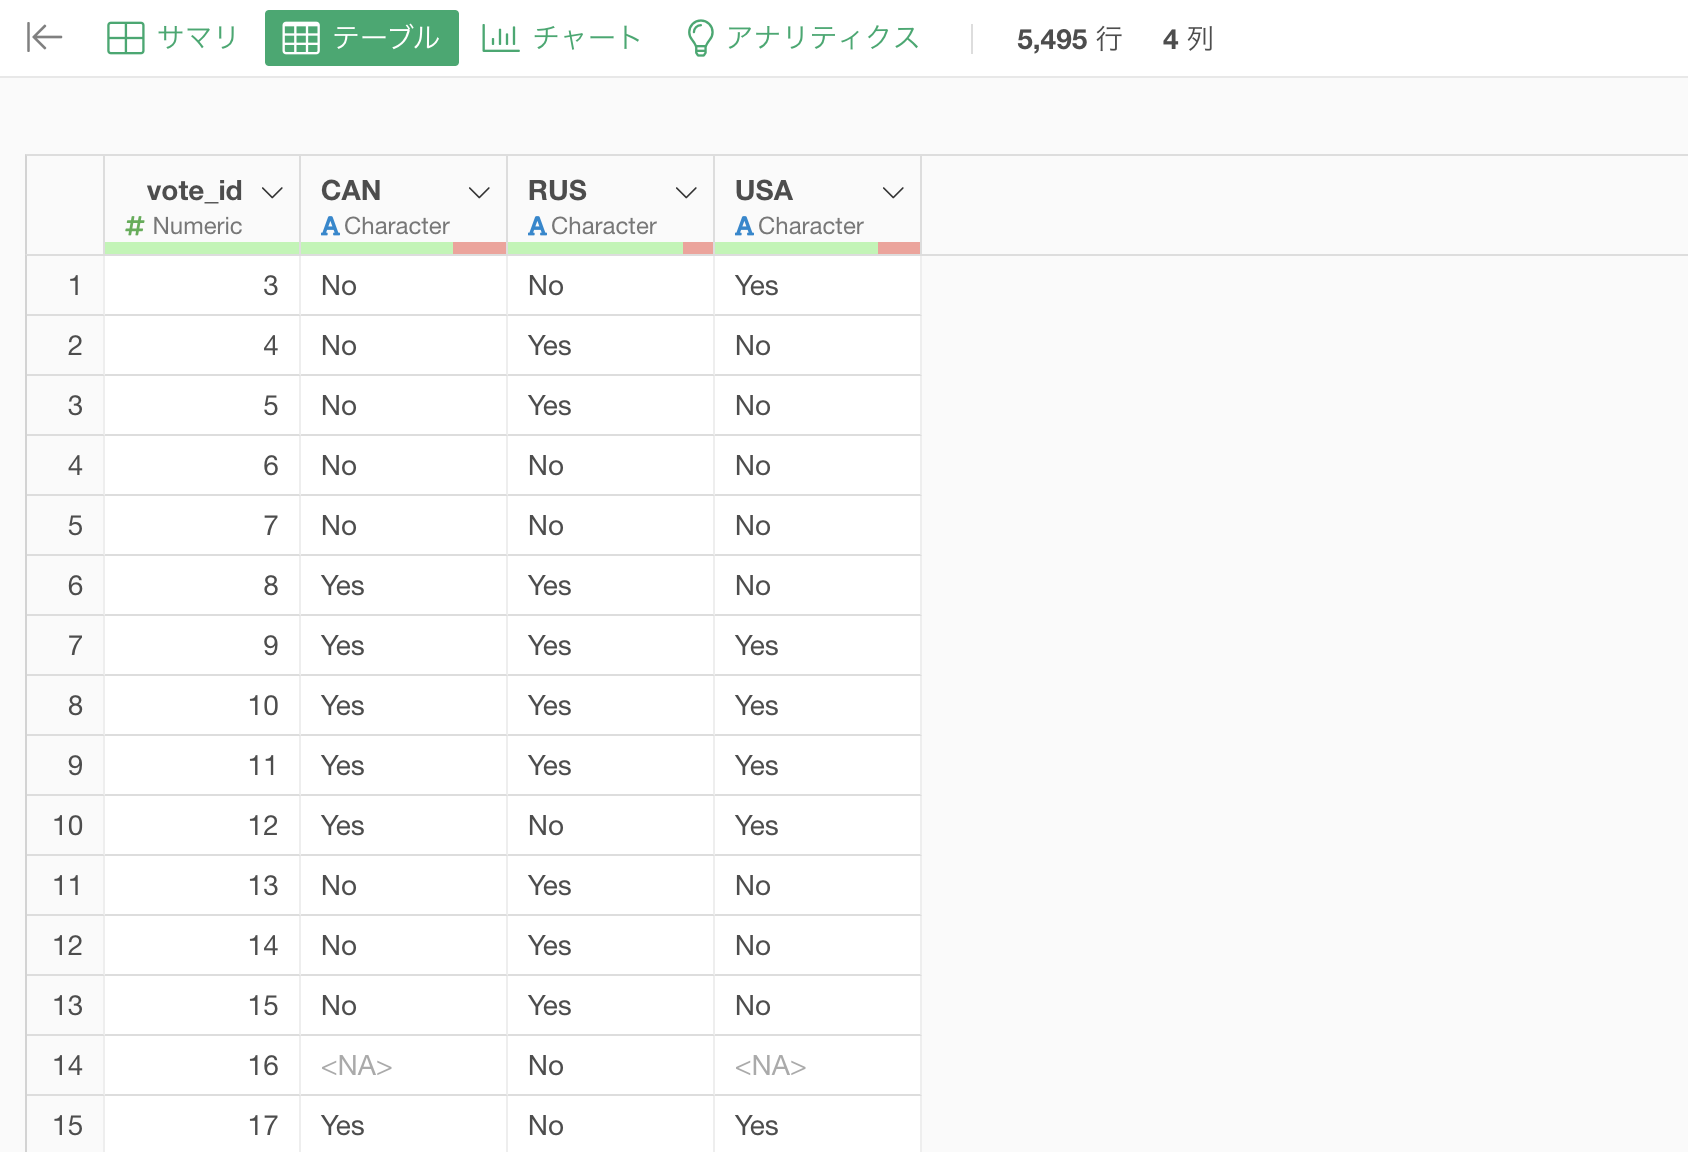
Task: Click USA cell Yes for vote_id 3
Action: coord(817,286)
